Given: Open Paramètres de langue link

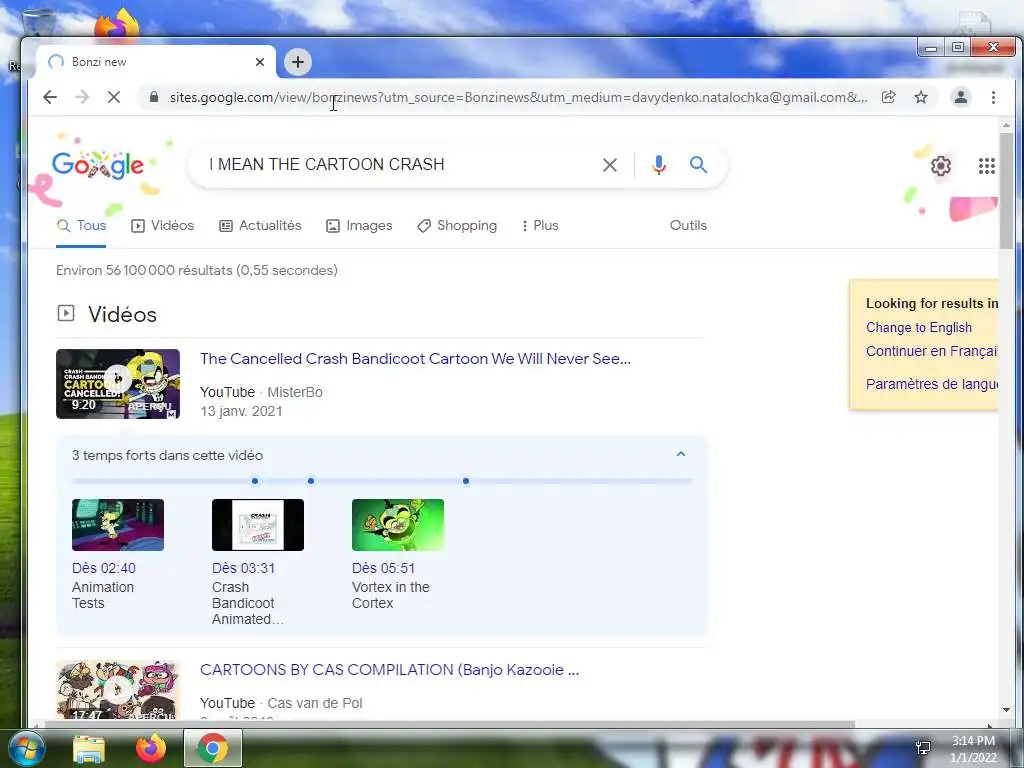Looking at the screenshot, I should [x=931, y=384].
